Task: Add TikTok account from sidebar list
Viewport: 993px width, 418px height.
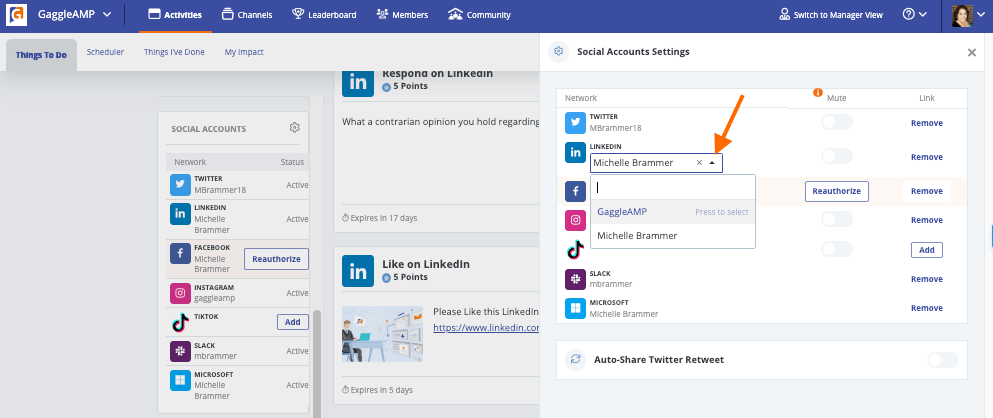Action: click(x=293, y=322)
